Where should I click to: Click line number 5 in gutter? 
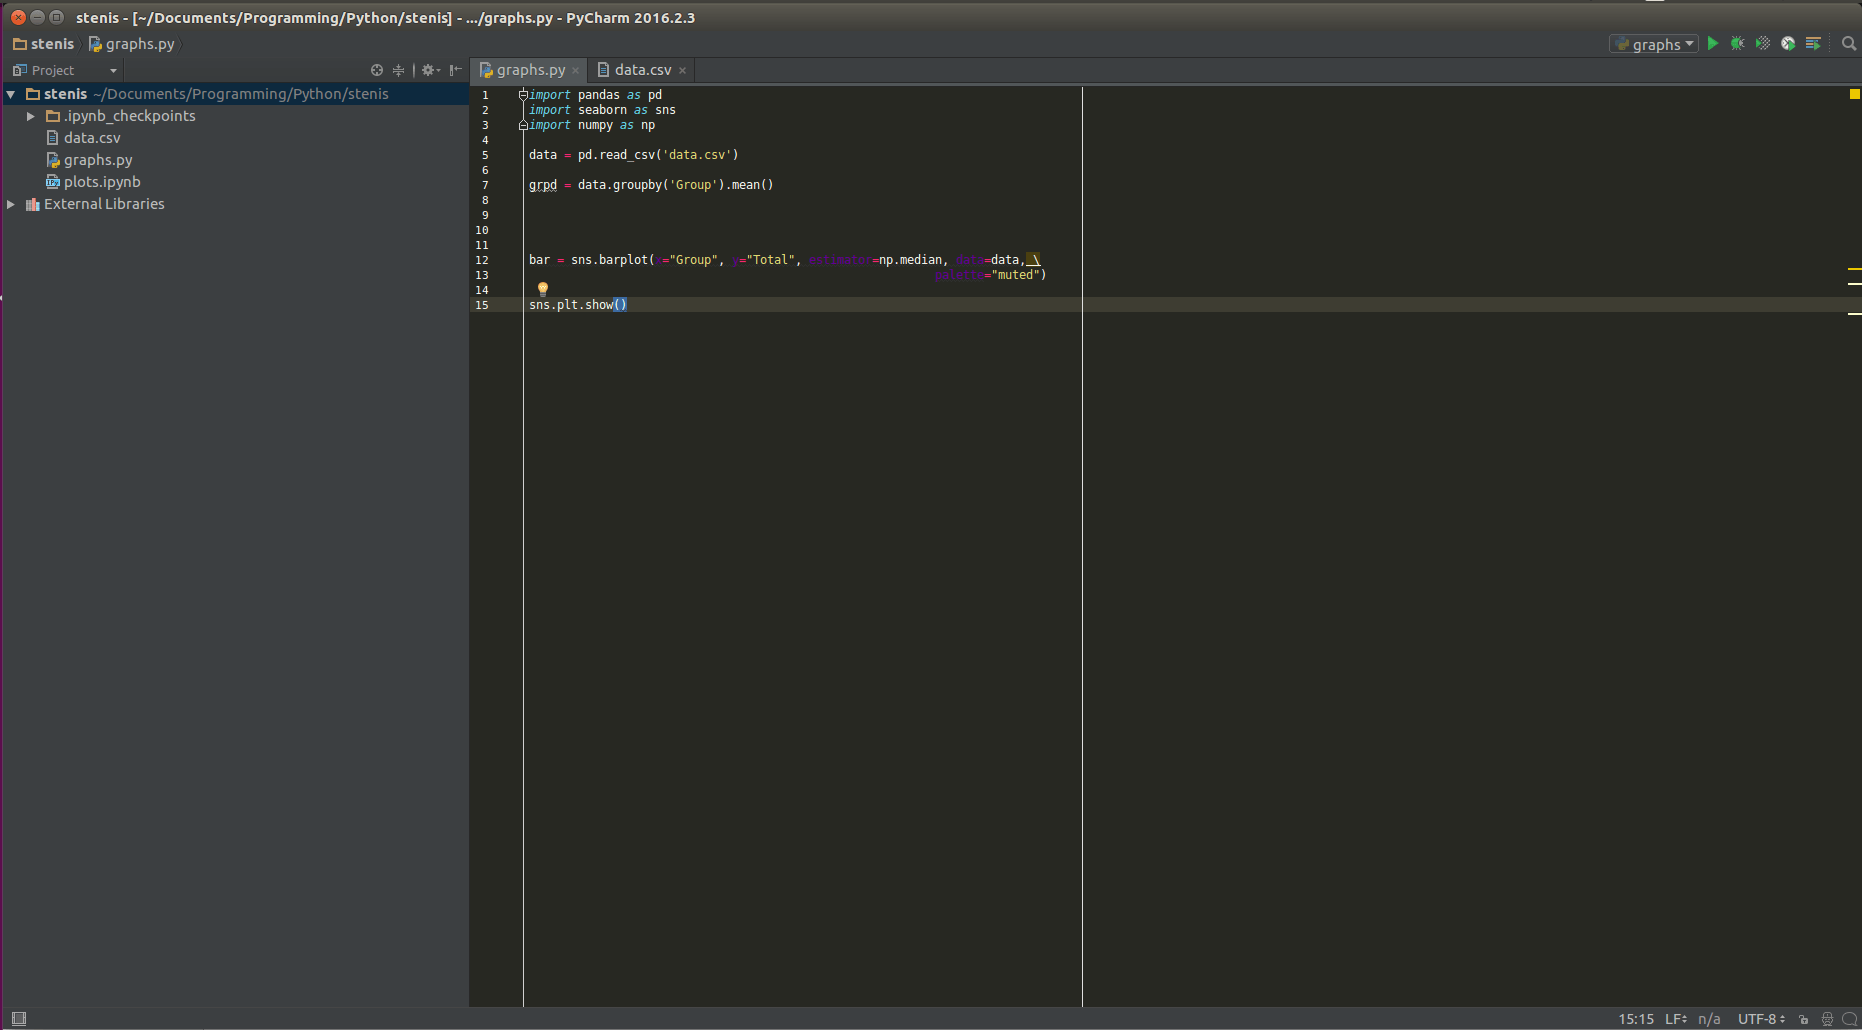point(485,155)
